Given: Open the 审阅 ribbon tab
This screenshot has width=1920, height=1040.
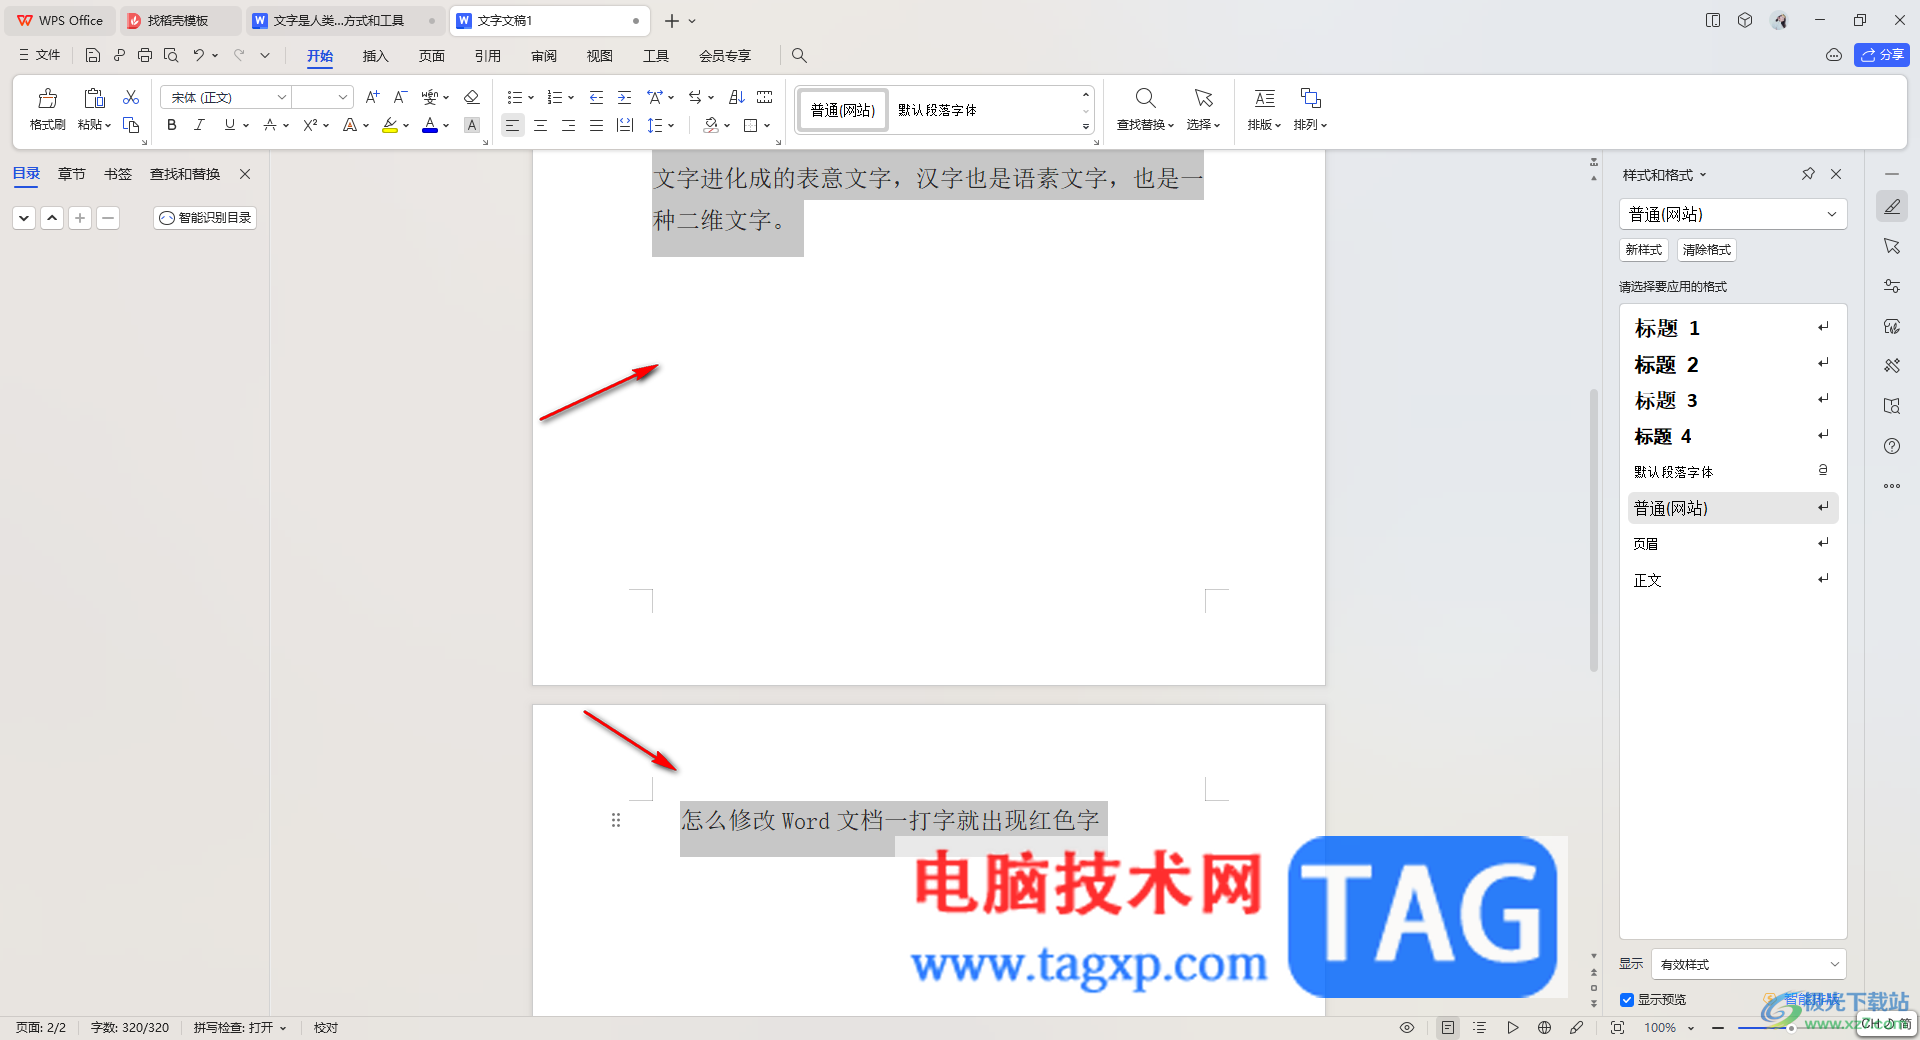Looking at the screenshot, I should click(543, 56).
